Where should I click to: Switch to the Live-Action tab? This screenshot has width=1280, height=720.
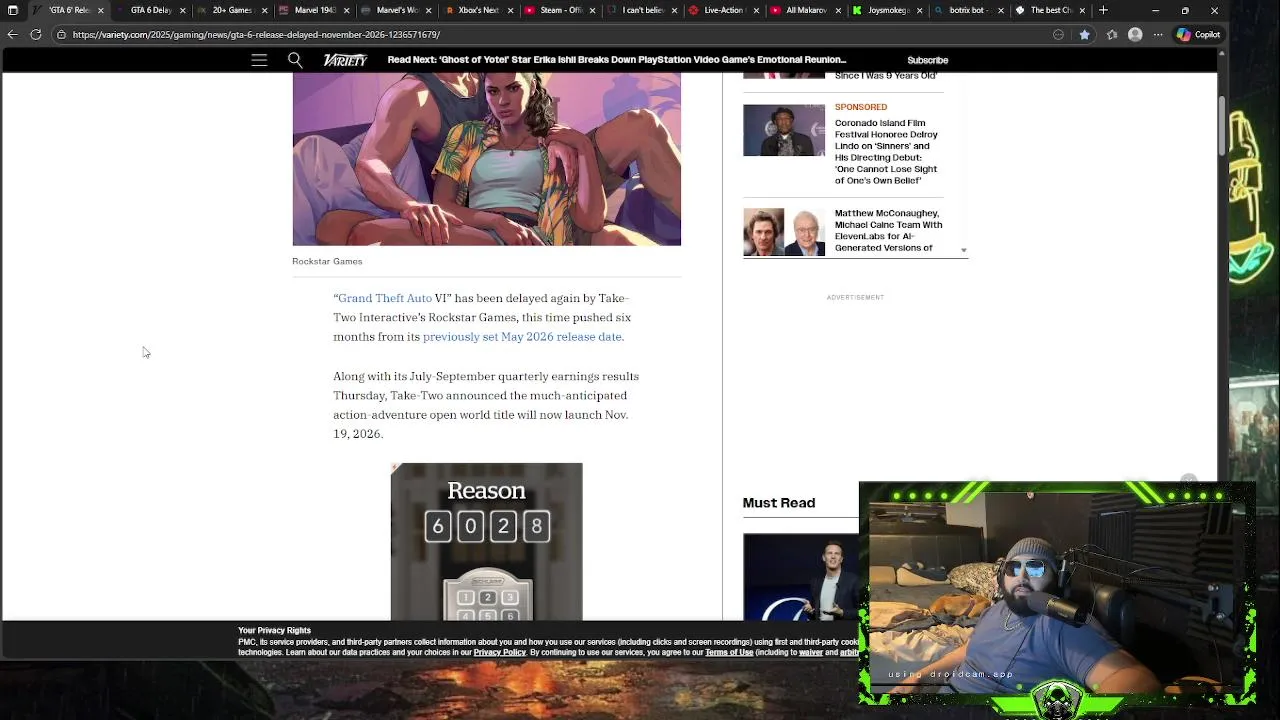[724, 10]
